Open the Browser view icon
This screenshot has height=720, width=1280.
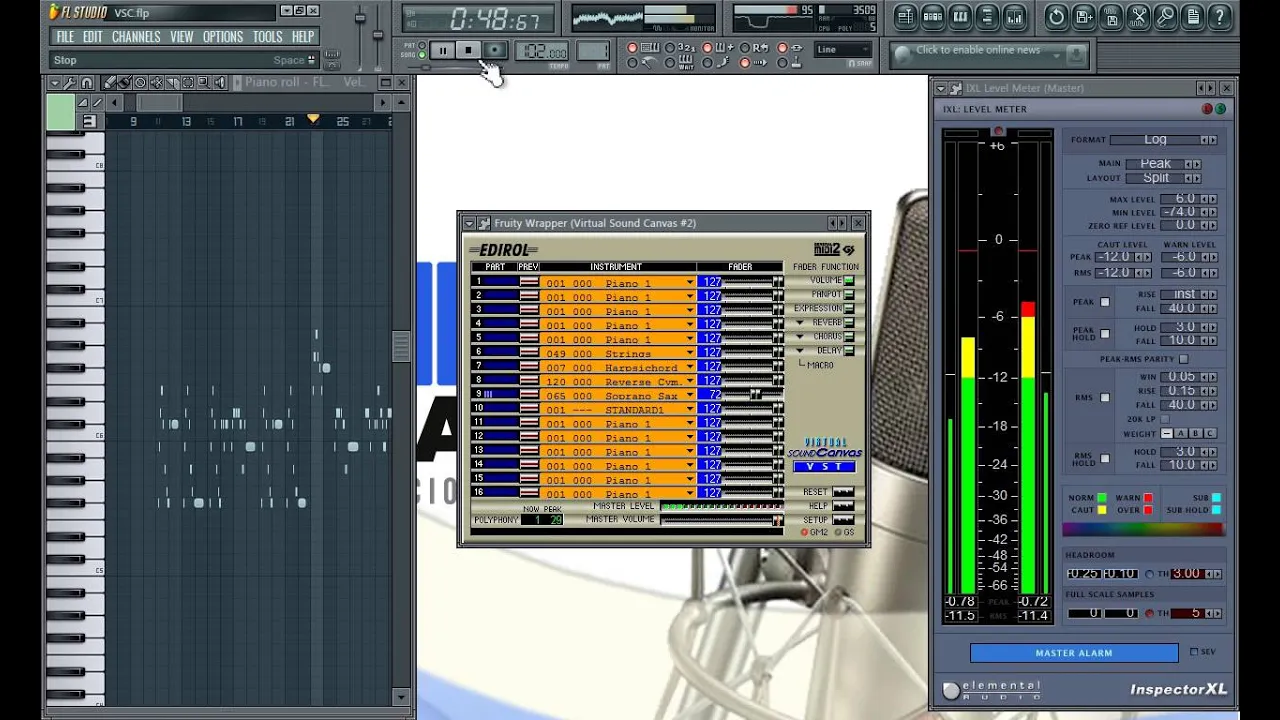point(987,16)
